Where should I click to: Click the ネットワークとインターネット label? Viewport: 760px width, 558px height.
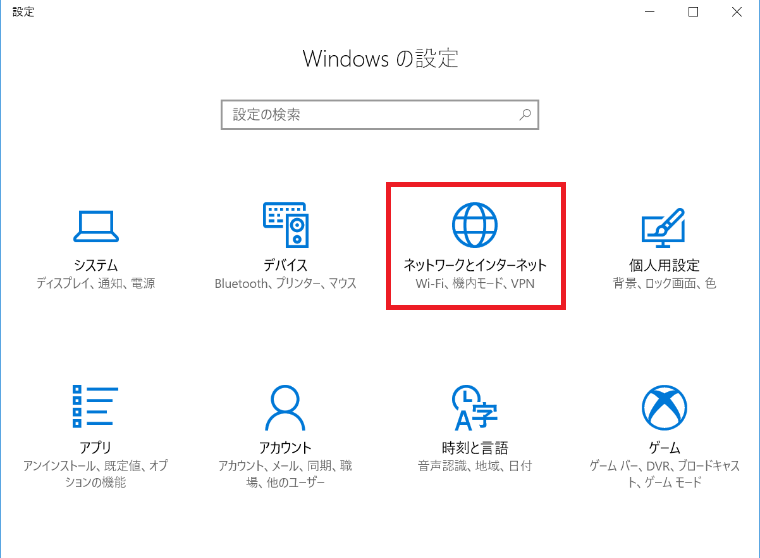pos(475,265)
